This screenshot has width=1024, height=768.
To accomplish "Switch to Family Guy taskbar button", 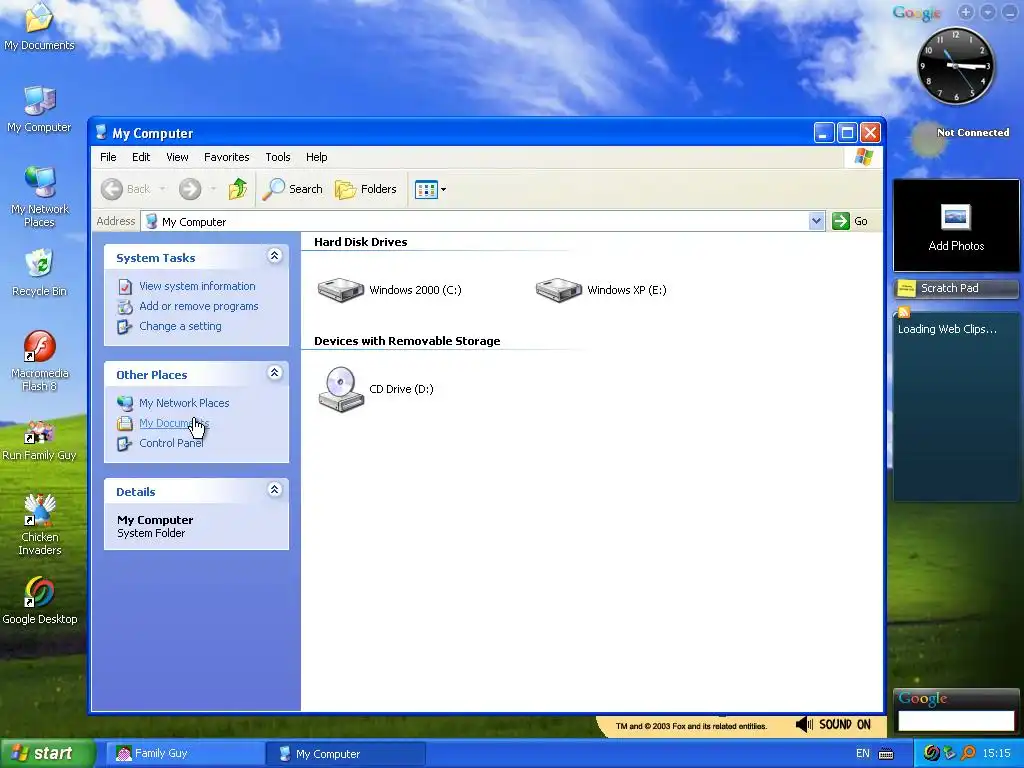I will point(184,754).
